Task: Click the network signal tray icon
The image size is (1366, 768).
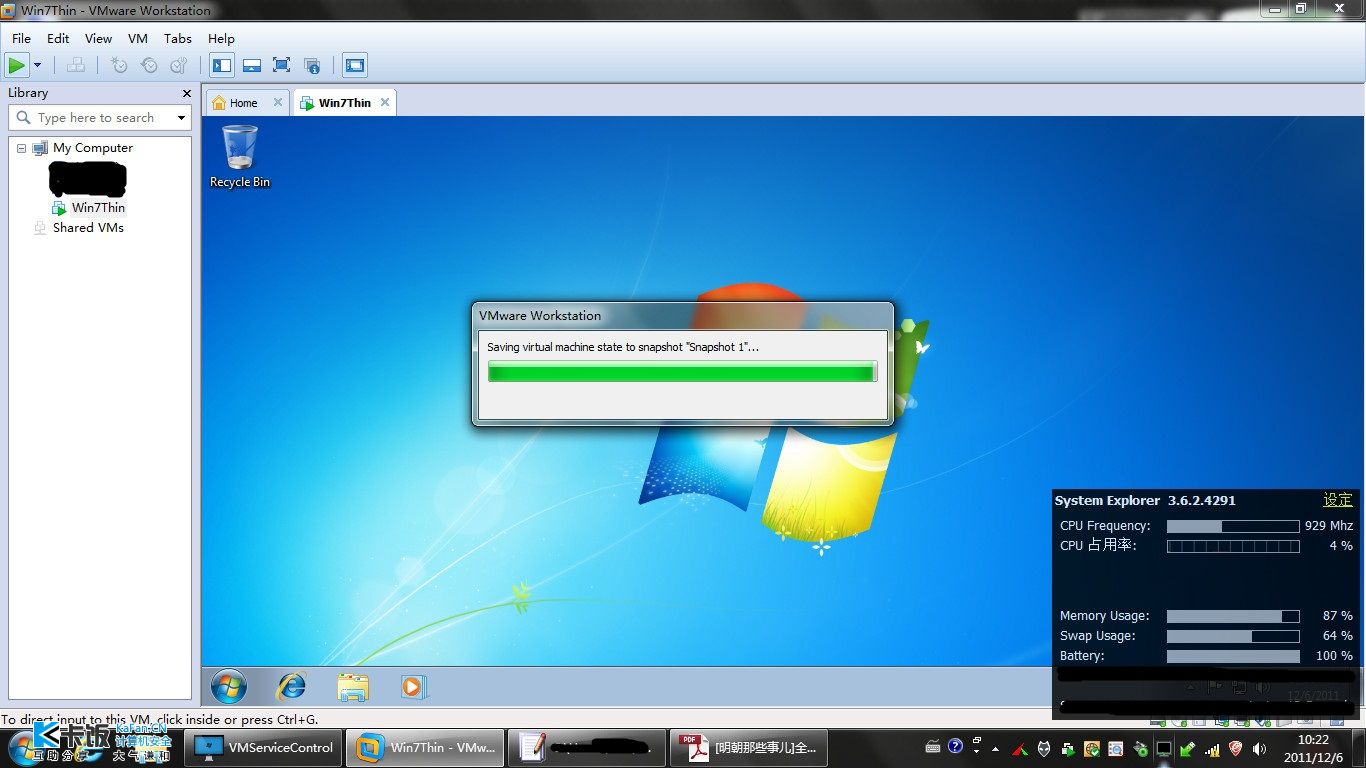Action: [x=1212, y=749]
